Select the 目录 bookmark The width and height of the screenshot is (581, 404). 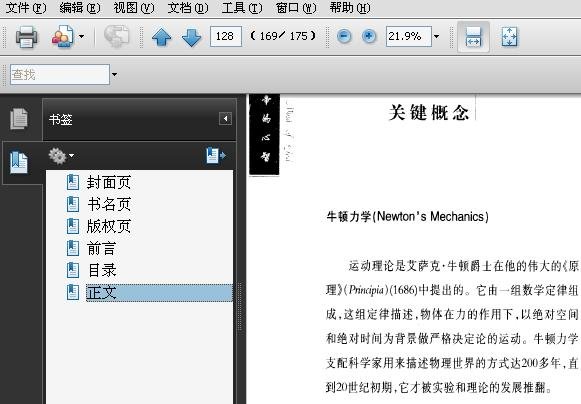102,270
